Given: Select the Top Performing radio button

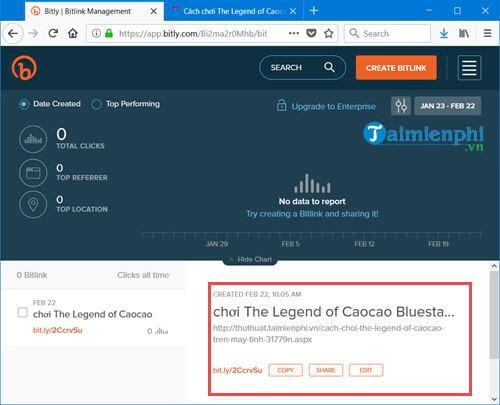Looking at the screenshot, I should click(x=96, y=104).
